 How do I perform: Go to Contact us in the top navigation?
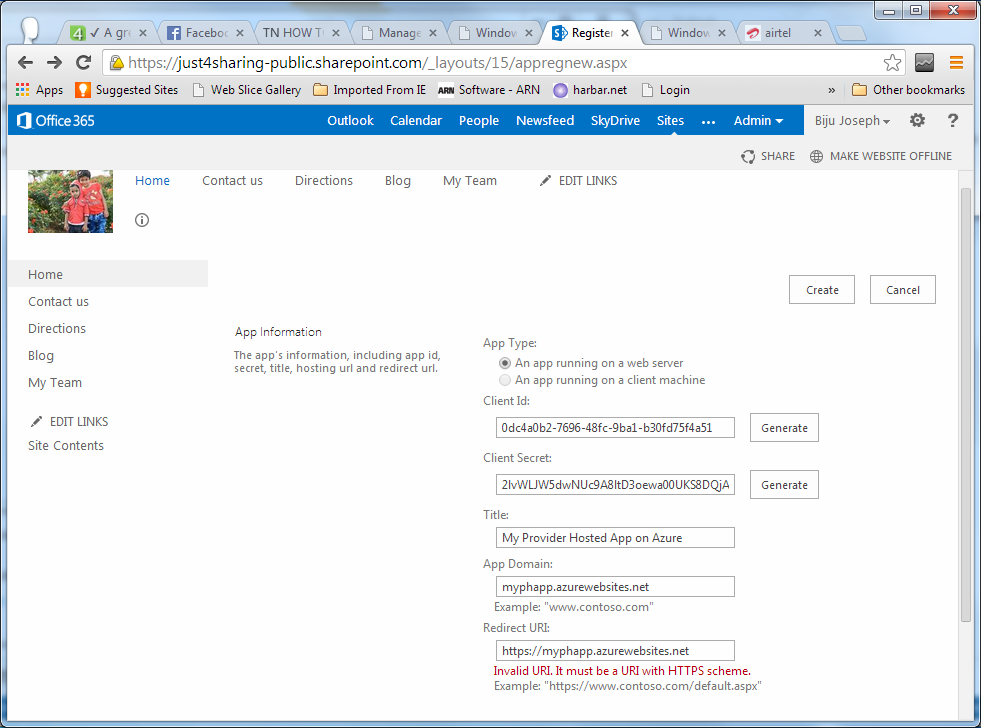(232, 181)
